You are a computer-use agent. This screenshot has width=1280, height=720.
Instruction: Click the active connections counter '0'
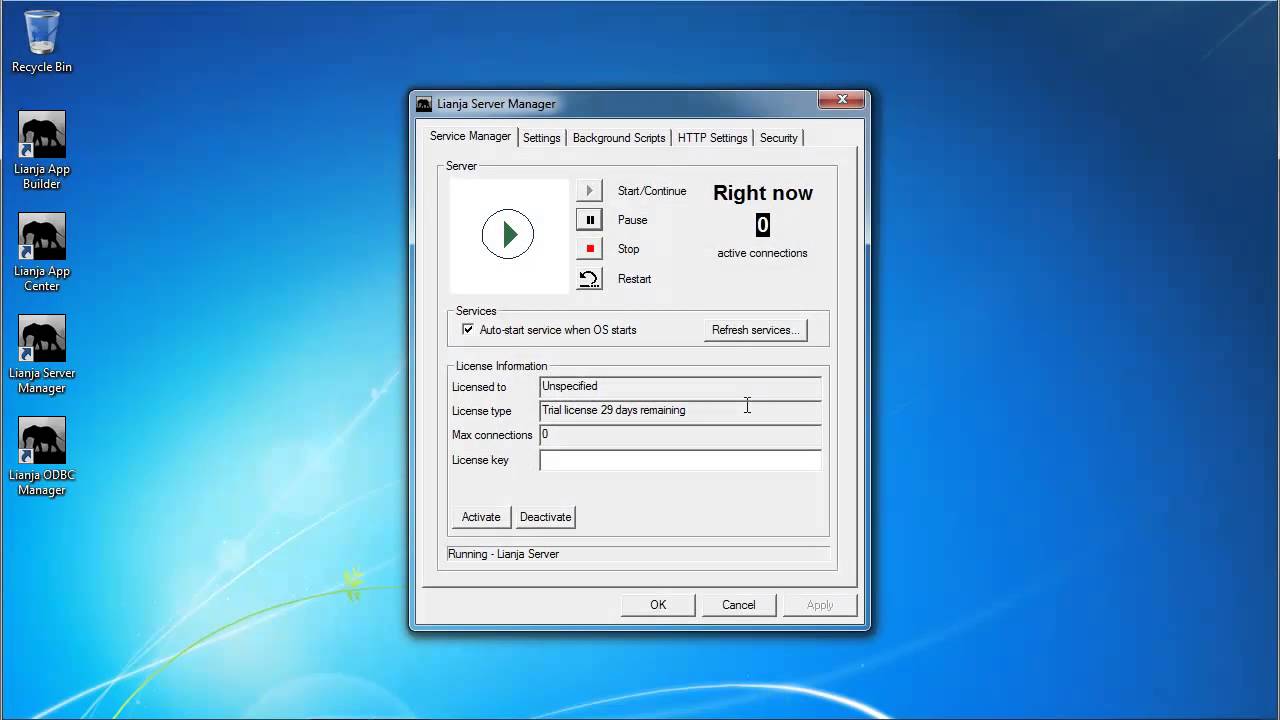[x=763, y=225]
